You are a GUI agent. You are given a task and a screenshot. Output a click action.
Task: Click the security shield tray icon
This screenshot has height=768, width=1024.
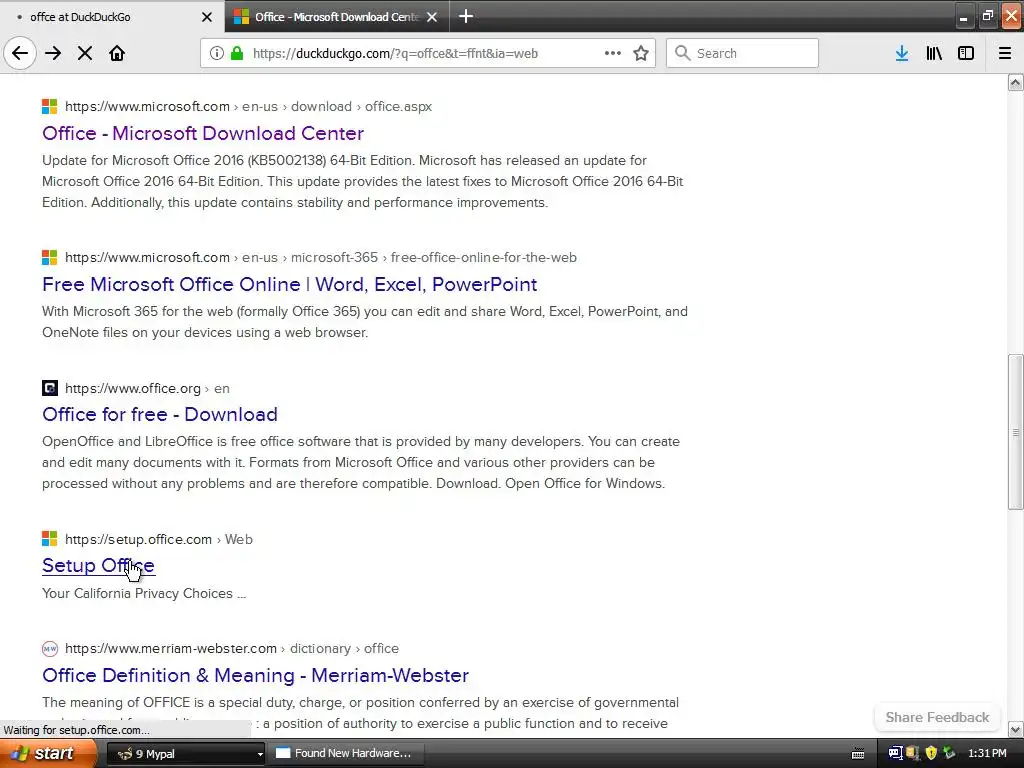click(x=931, y=754)
